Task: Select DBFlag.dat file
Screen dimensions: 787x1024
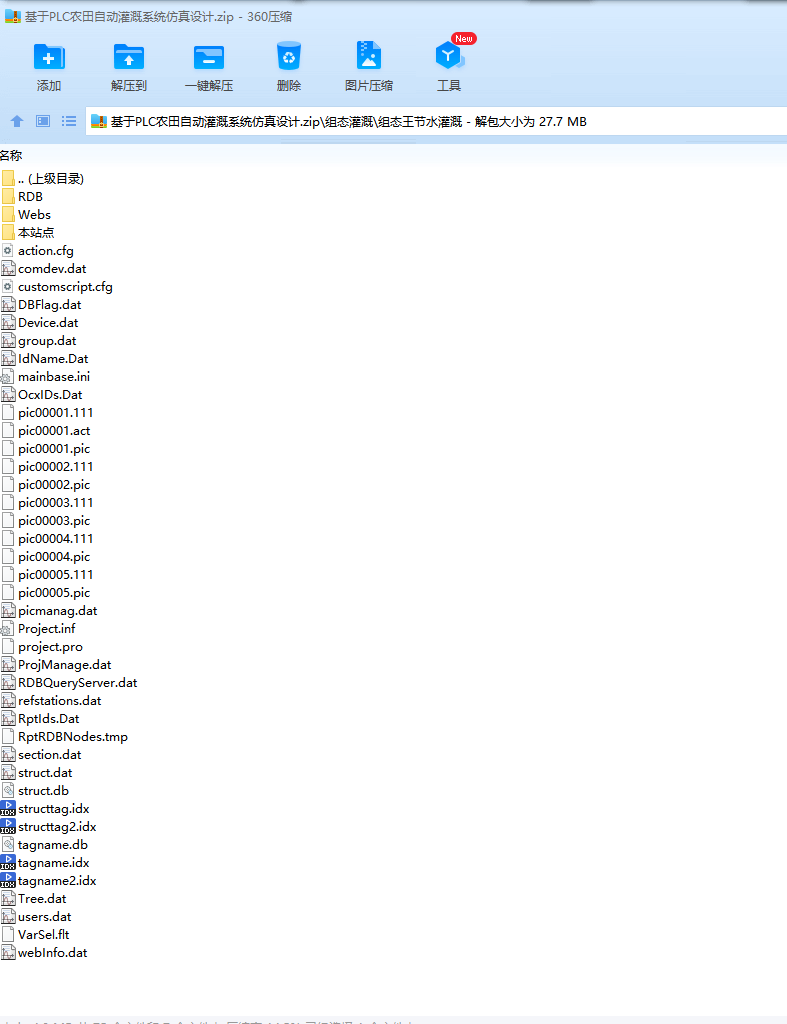Action: (50, 304)
